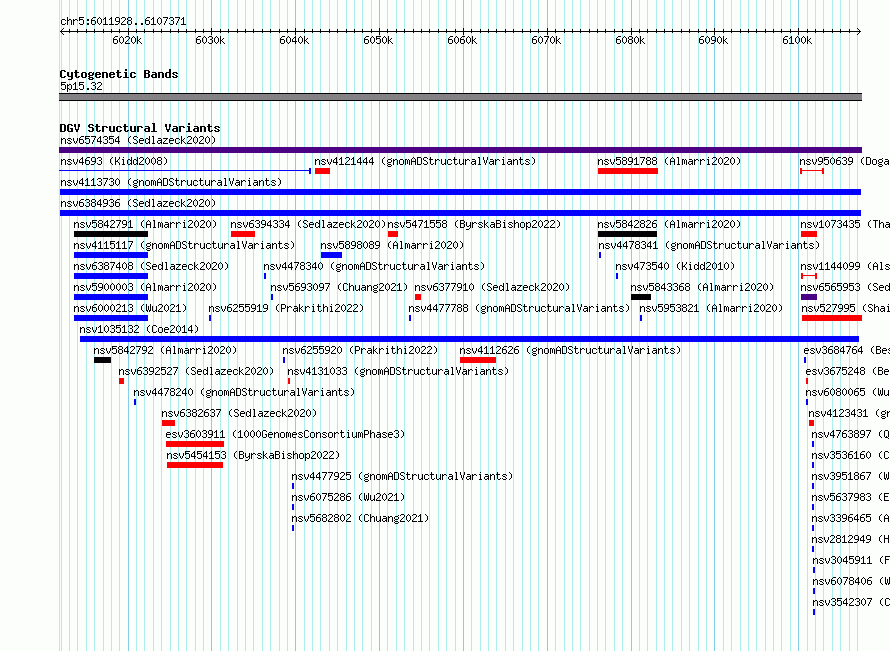Click the black nsv5842791 variant bar
The width and height of the screenshot is (890, 651).
pyautogui.click(x=111, y=234)
